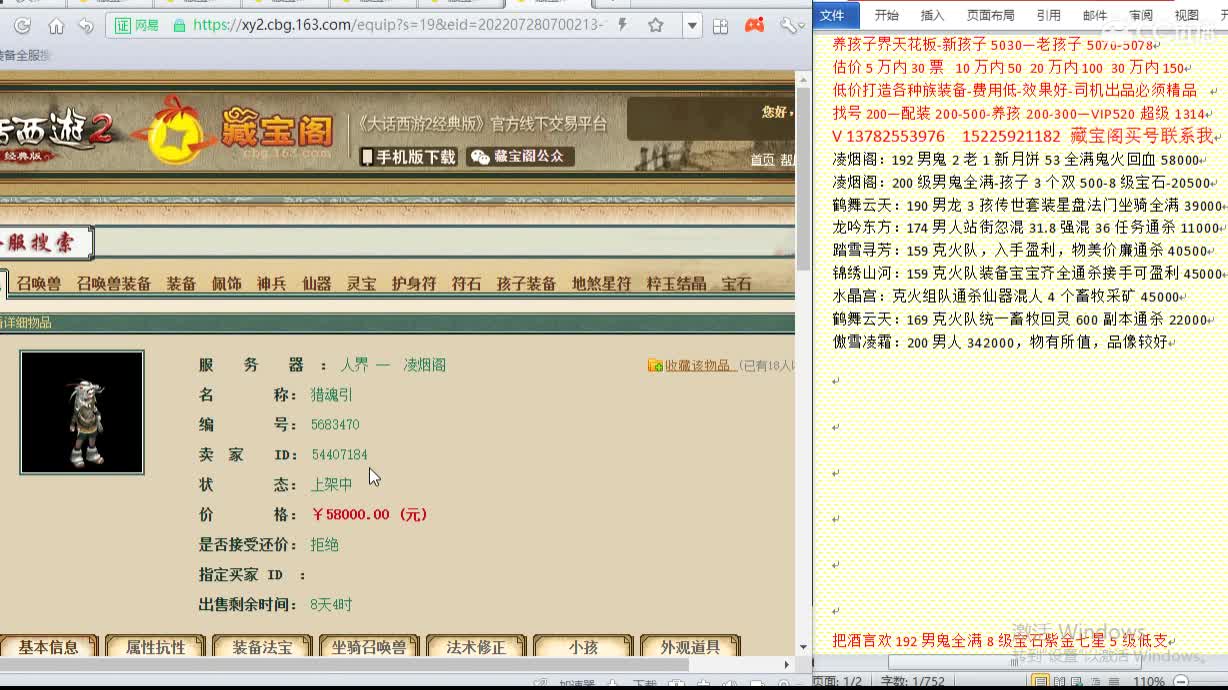Click the 收藏该物品 favorite link
Image resolution: width=1228 pixels, height=690 pixels.
pyautogui.click(x=699, y=366)
